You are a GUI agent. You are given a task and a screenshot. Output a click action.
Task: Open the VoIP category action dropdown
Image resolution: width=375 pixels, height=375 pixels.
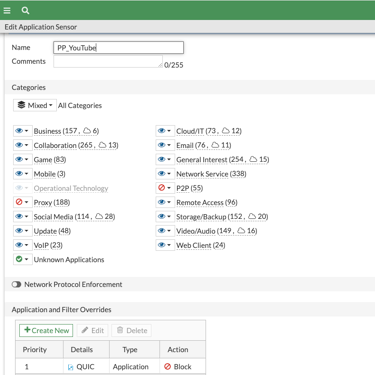[22, 245]
